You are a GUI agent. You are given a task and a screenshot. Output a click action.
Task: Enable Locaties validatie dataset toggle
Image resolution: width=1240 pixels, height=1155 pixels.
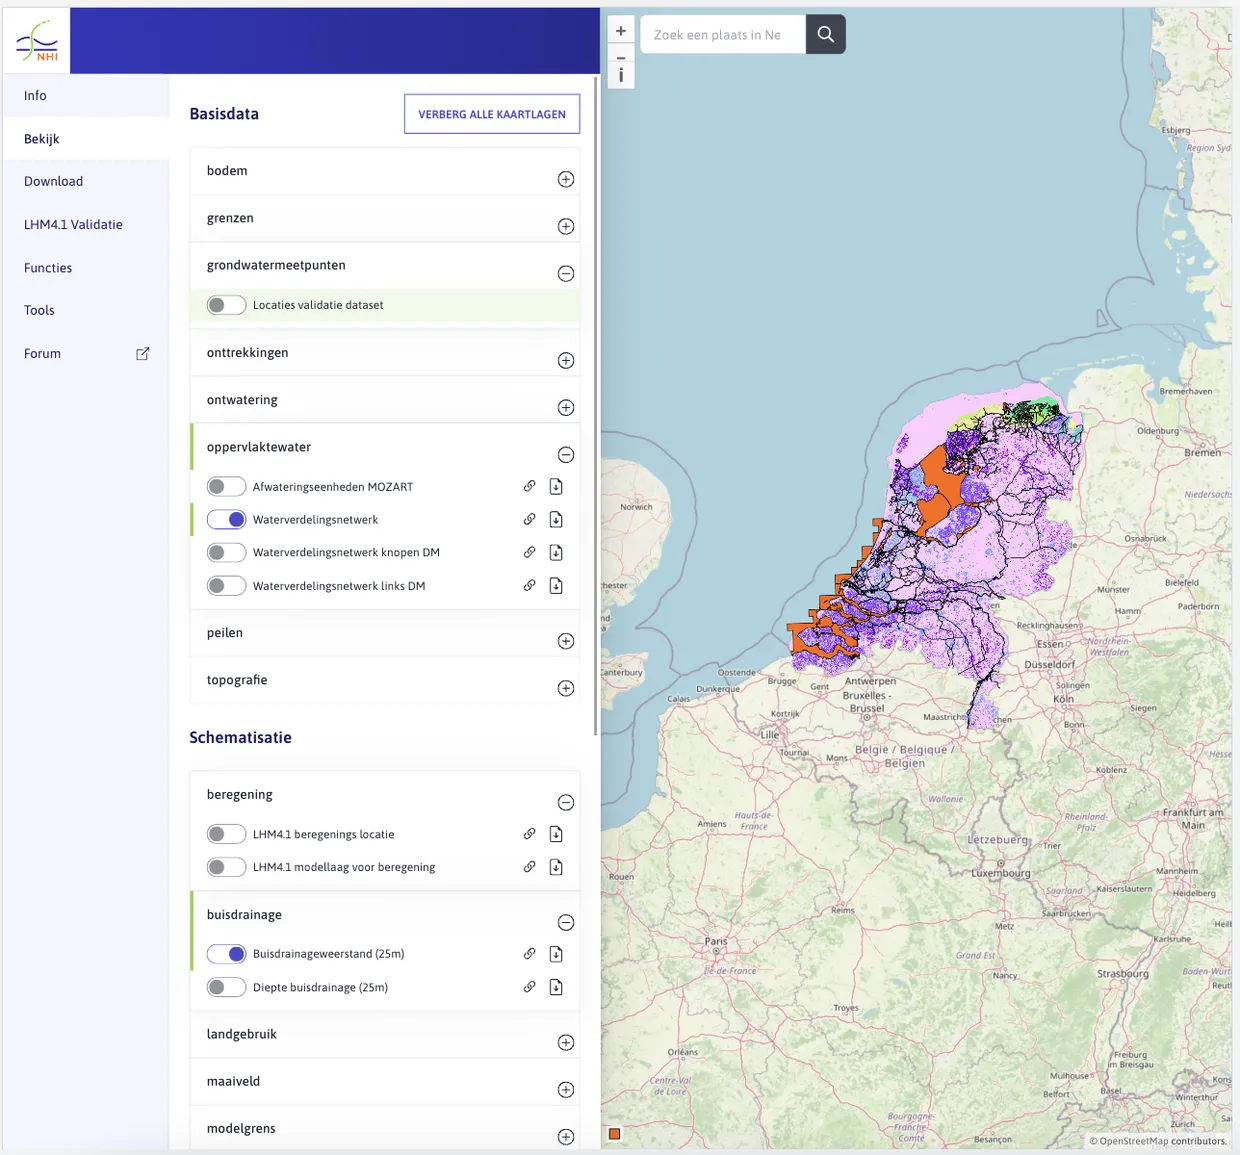point(227,305)
